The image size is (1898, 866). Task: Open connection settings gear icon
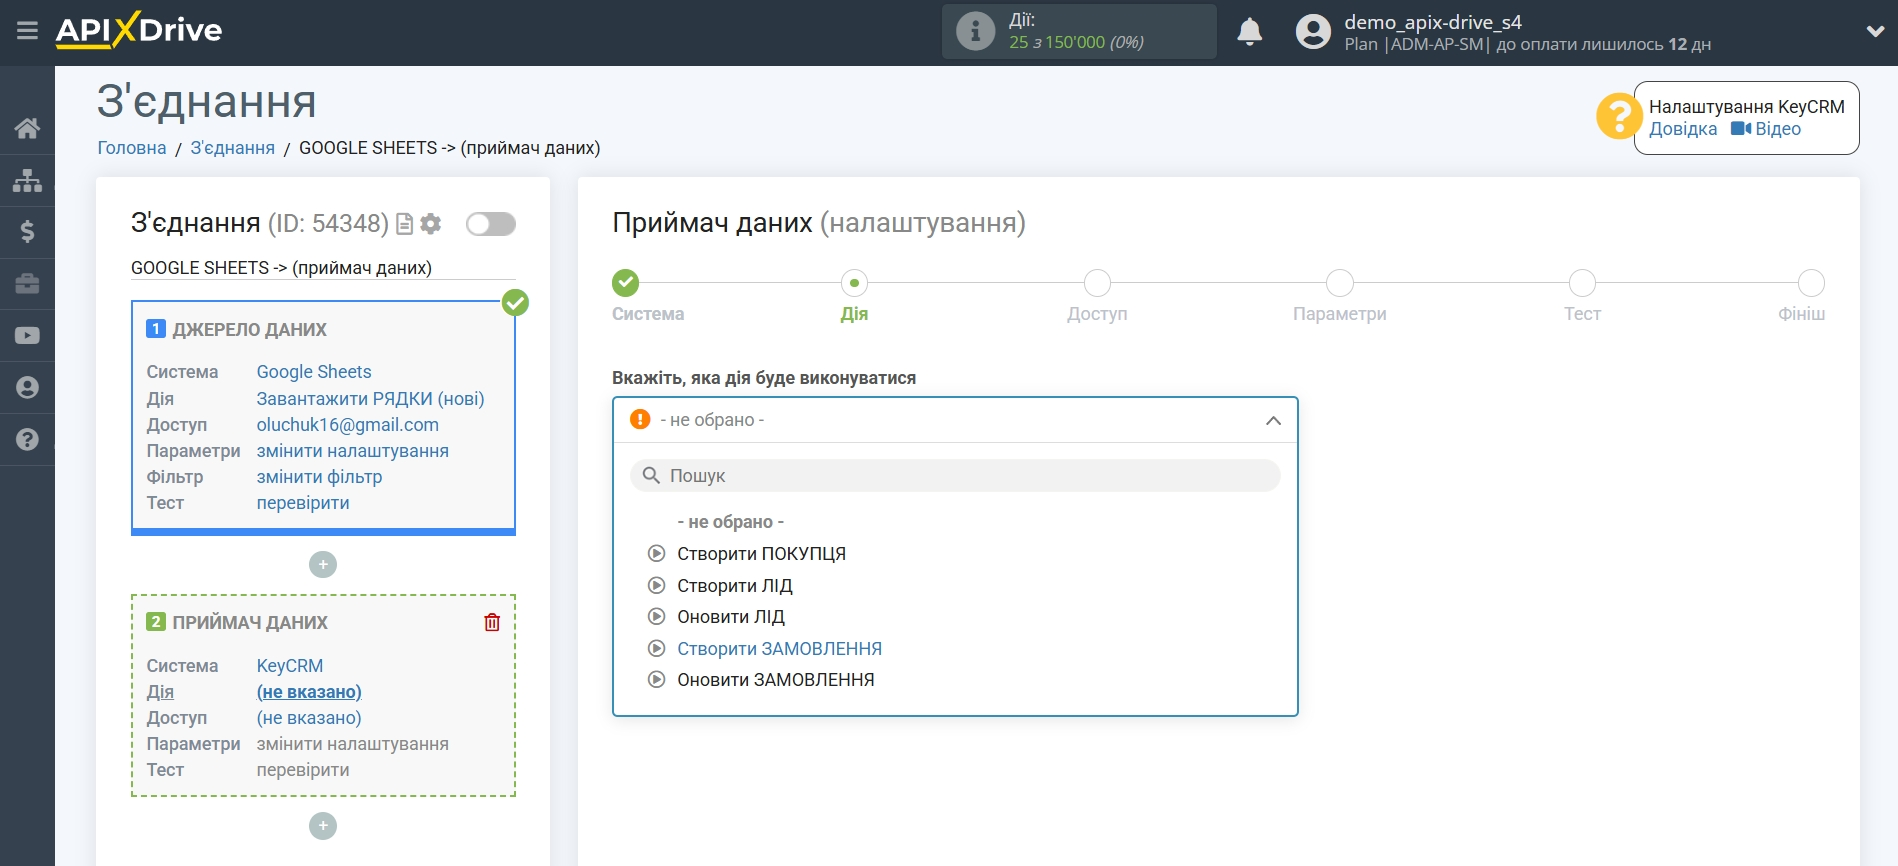pos(431,224)
